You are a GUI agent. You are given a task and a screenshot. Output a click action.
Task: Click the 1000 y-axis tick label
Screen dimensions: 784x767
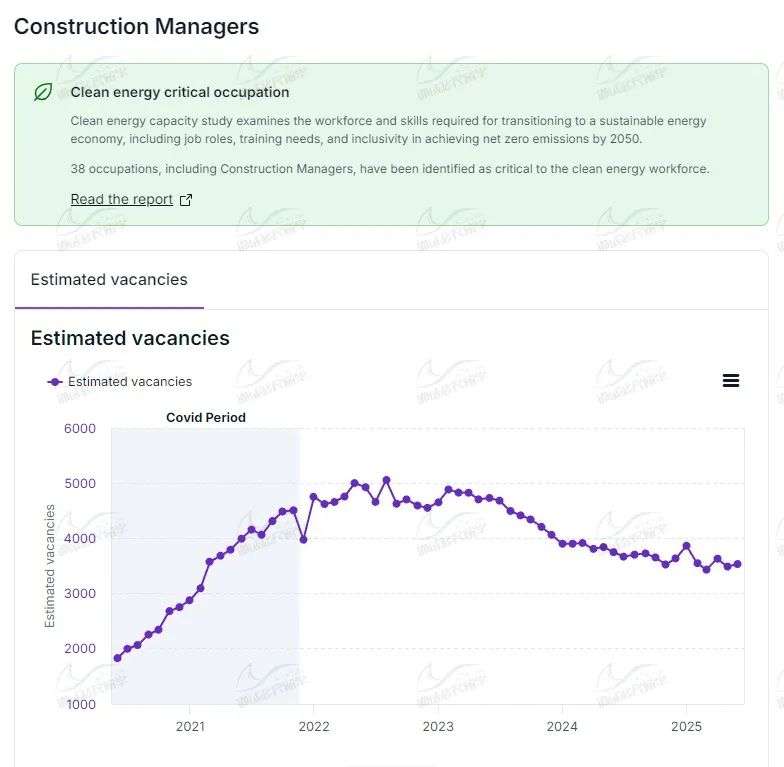click(x=79, y=704)
